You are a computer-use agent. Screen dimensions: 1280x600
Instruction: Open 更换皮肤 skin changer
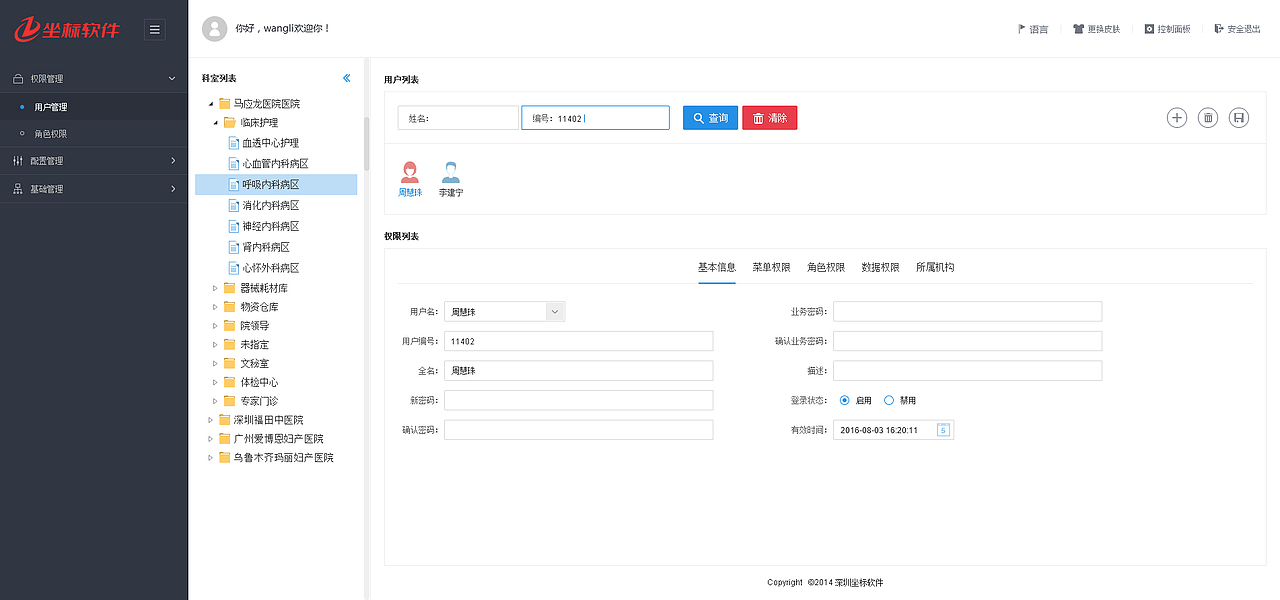1096,29
